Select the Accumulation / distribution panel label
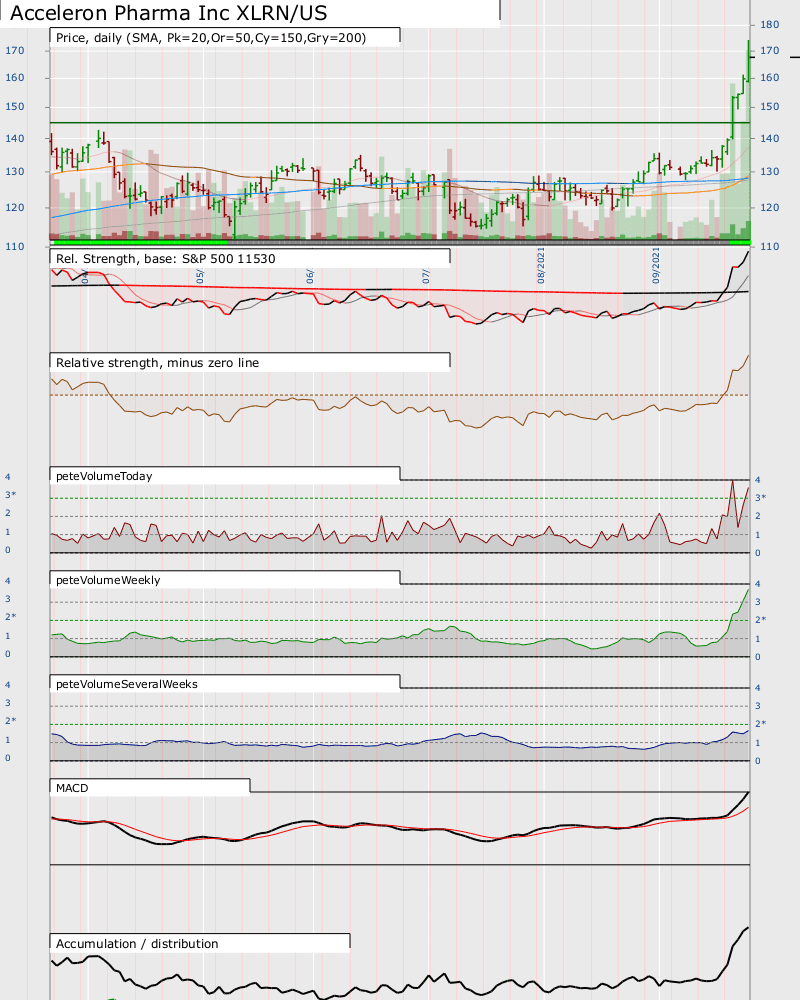Image resolution: width=800 pixels, height=1000 pixels. pyautogui.click(x=137, y=944)
